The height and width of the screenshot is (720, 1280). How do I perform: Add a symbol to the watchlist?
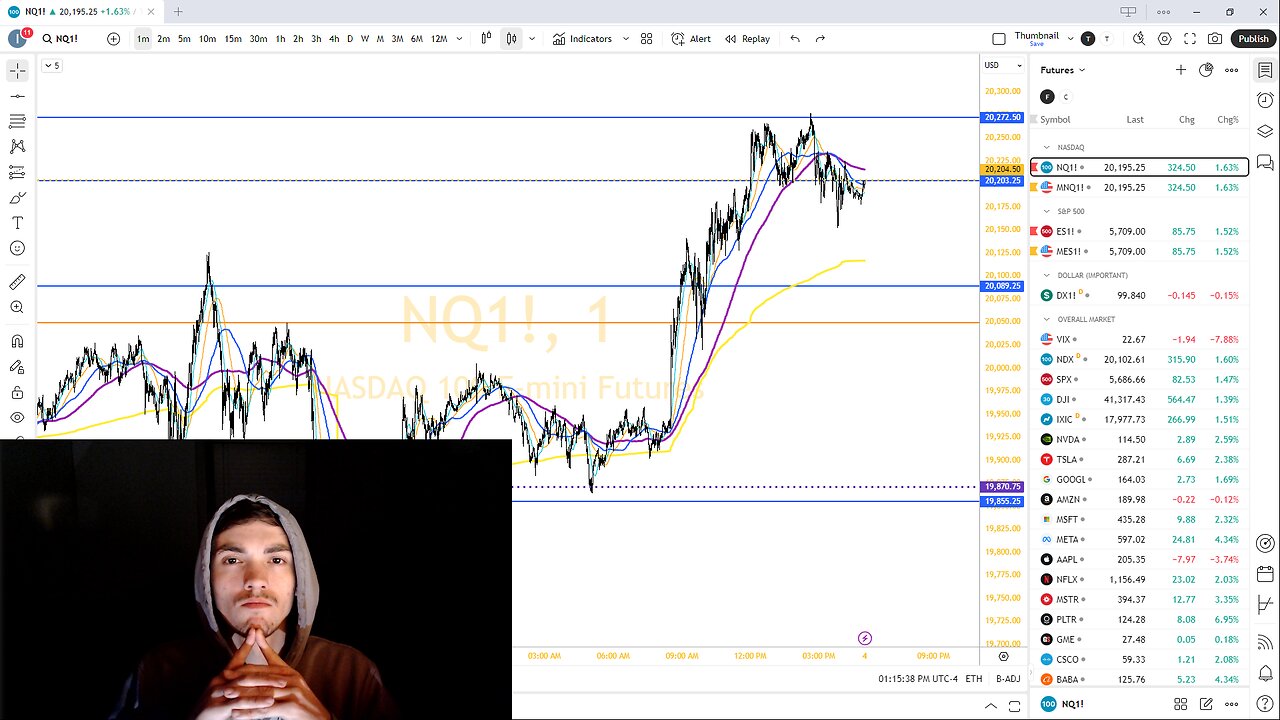click(1181, 70)
